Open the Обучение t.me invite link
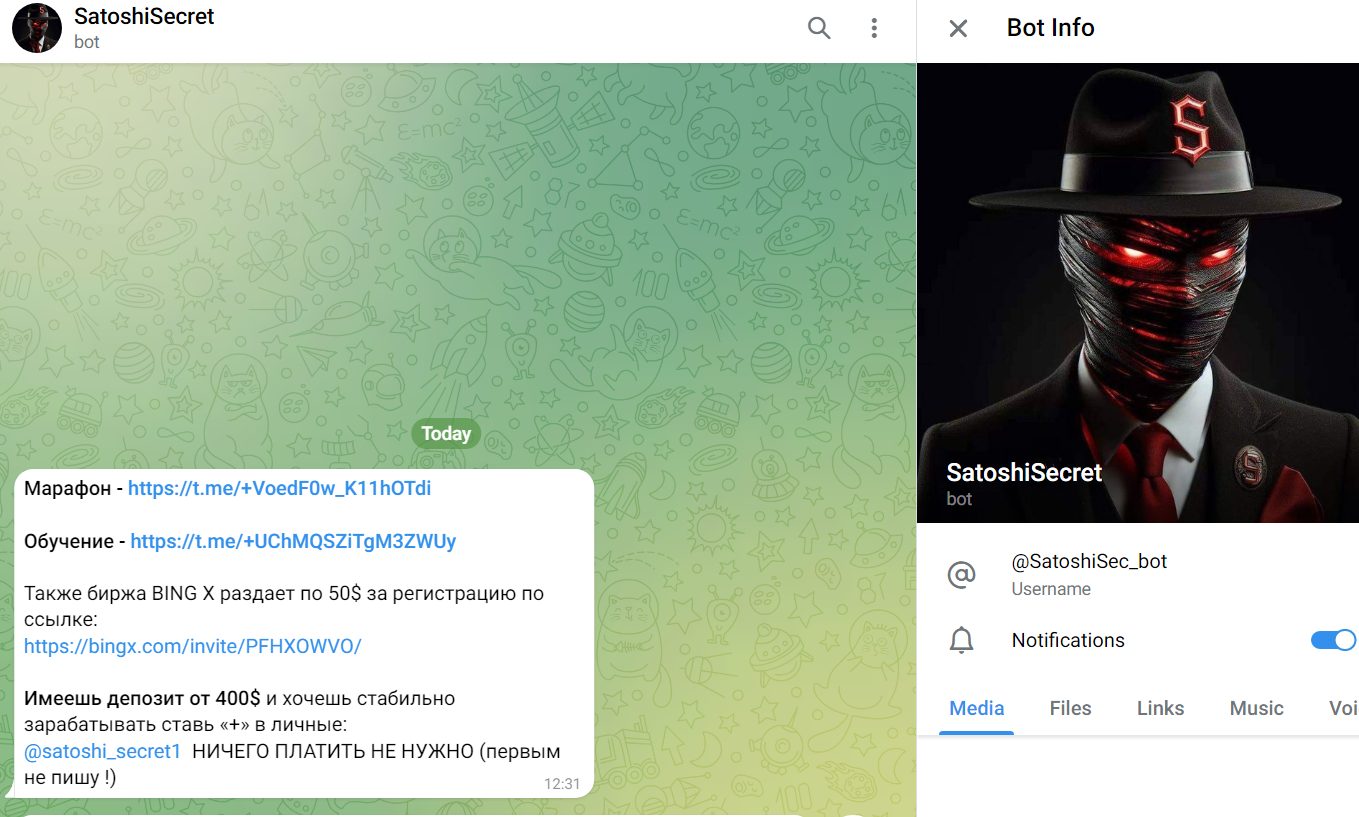The height and width of the screenshot is (817, 1359). pos(293,541)
